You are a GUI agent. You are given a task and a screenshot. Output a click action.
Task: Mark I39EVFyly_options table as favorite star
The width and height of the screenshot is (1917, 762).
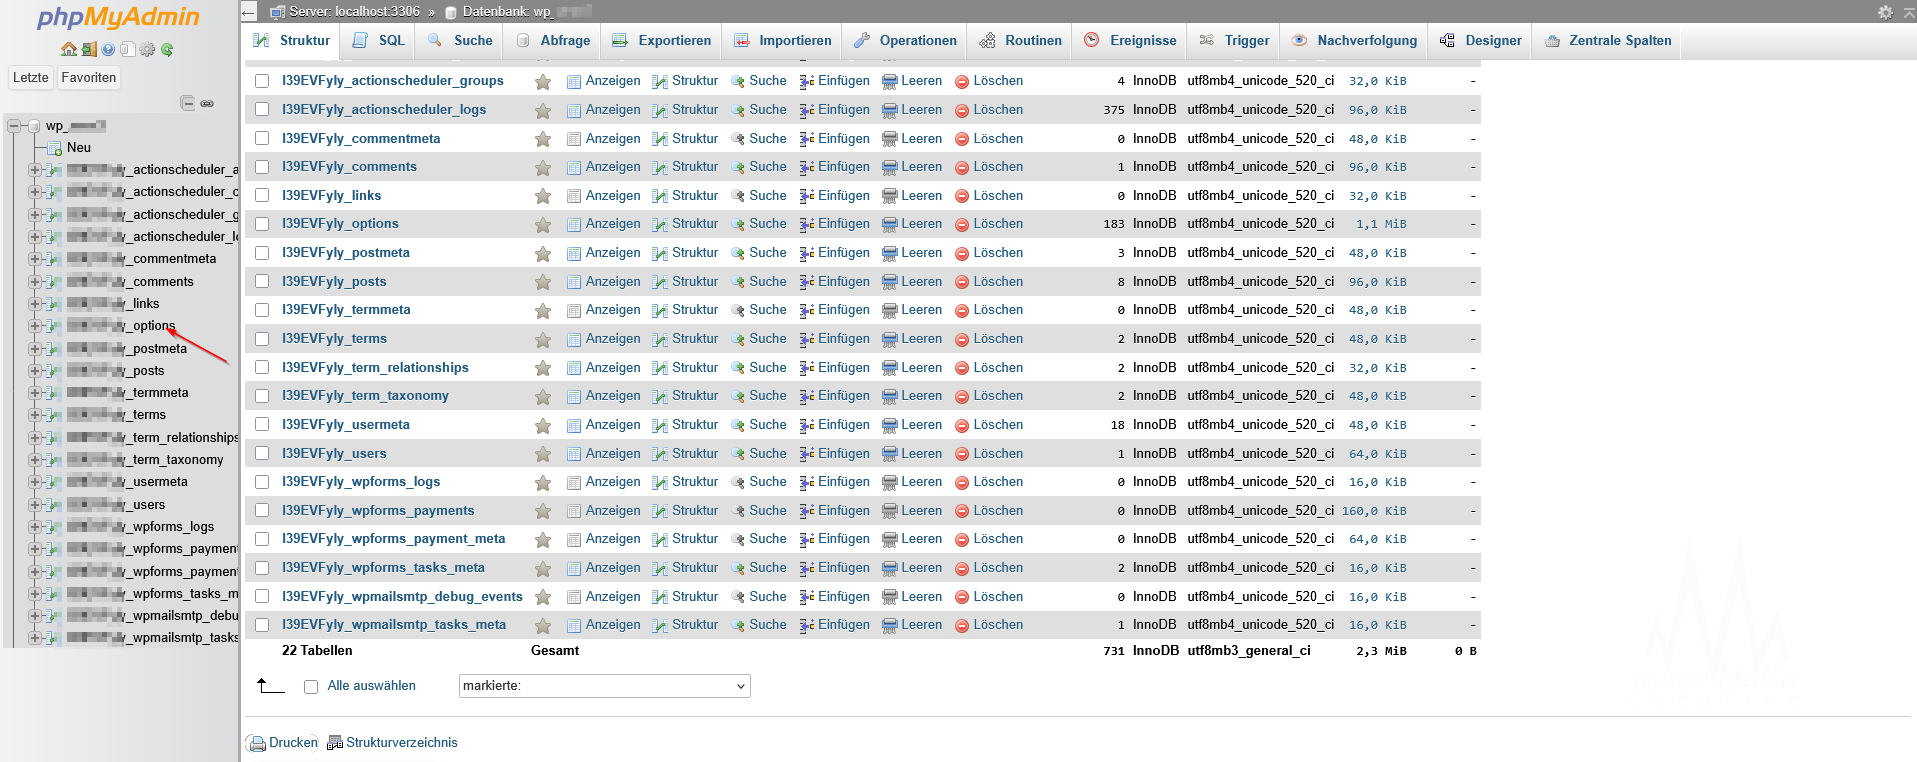click(543, 225)
